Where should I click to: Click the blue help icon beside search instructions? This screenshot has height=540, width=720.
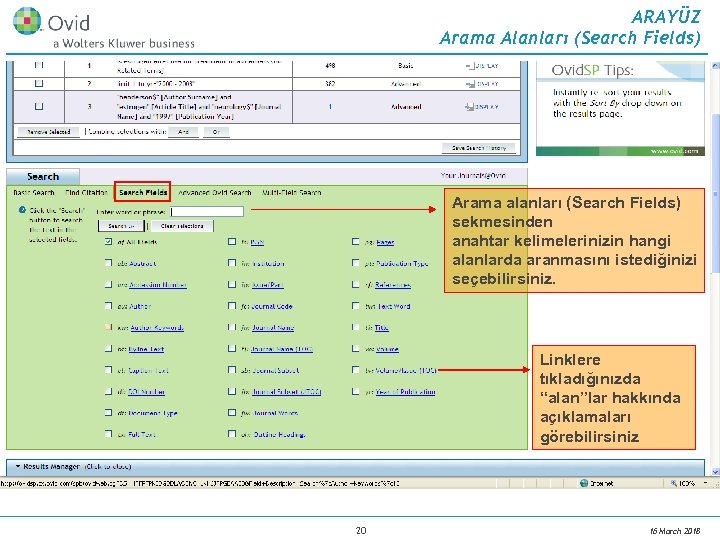[x=22, y=210]
